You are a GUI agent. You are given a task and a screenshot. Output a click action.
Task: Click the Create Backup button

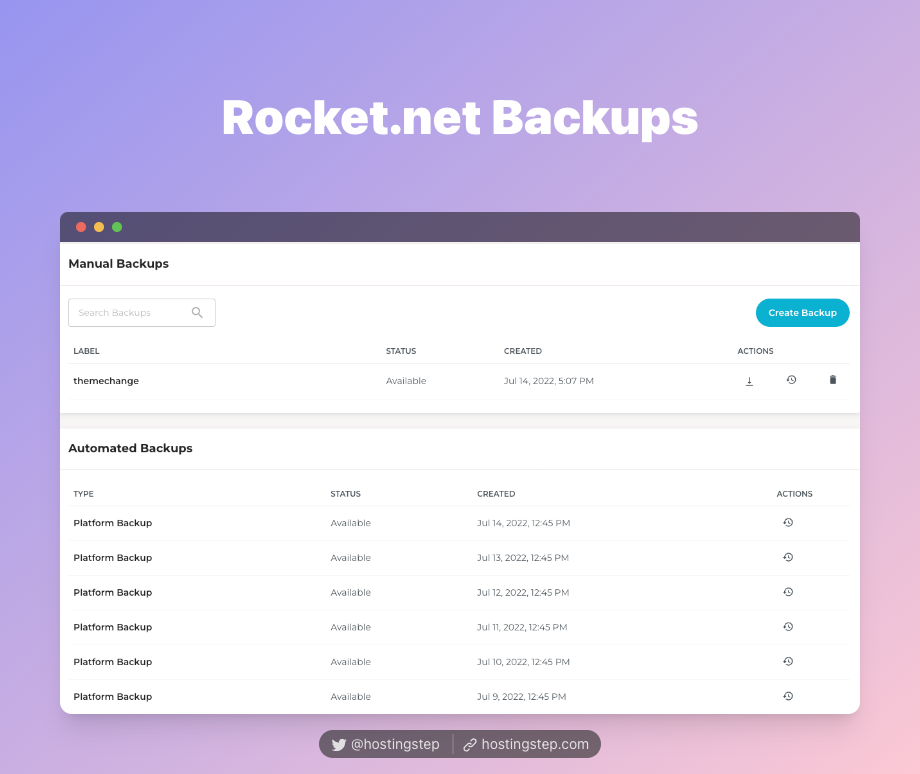pos(802,313)
